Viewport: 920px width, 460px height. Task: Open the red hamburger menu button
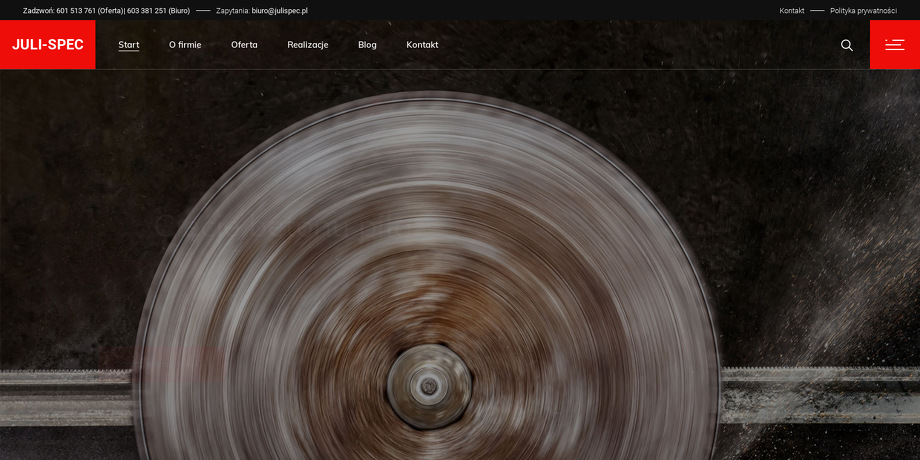(895, 45)
